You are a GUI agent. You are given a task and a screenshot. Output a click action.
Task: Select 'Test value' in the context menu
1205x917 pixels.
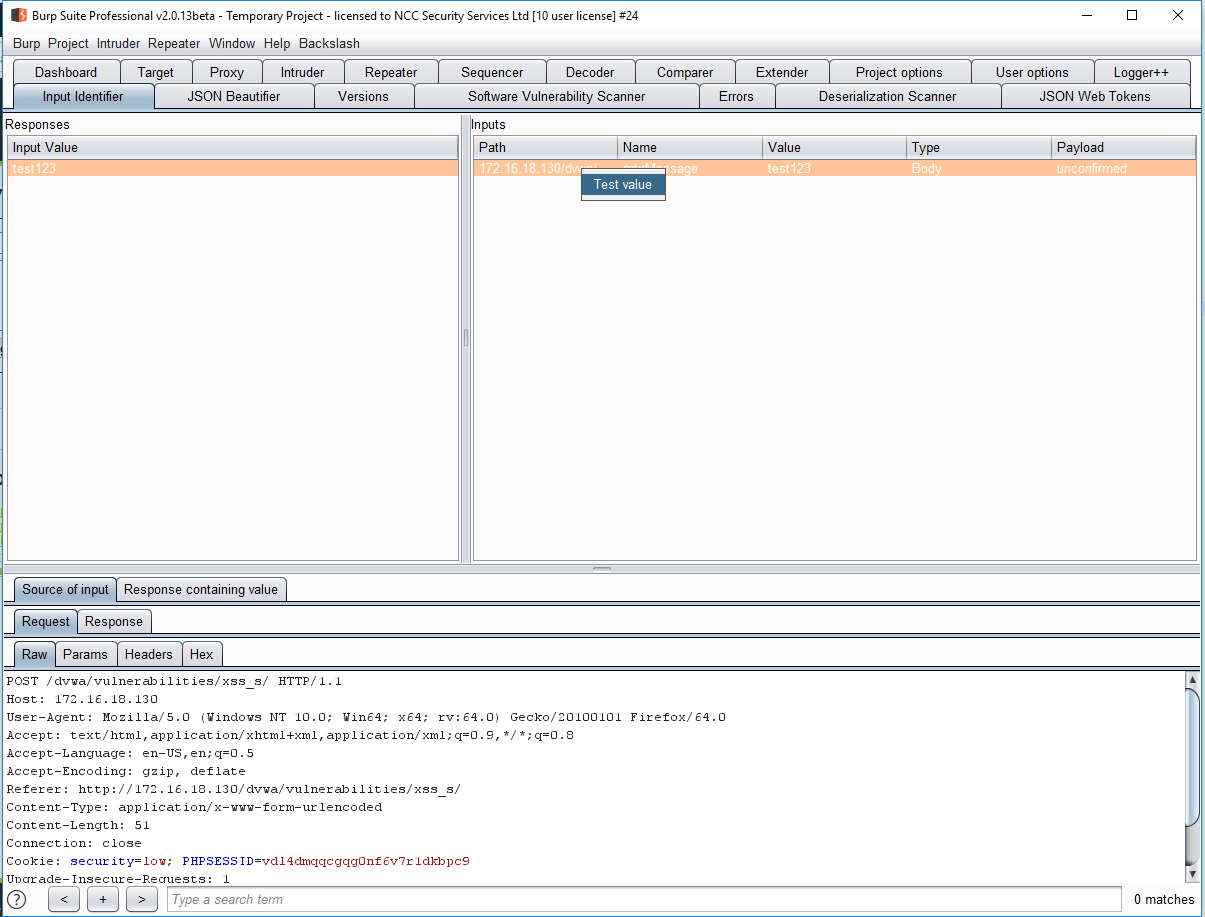[622, 184]
